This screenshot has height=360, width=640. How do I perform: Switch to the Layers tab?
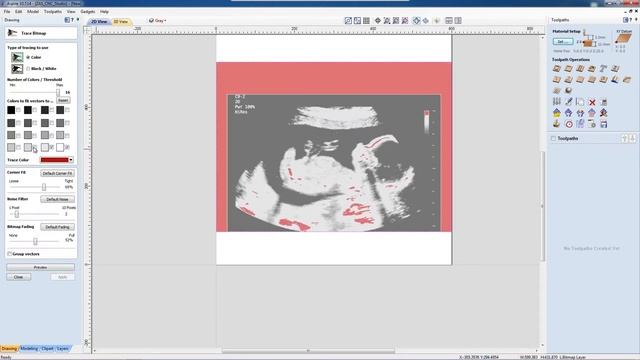(62, 349)
